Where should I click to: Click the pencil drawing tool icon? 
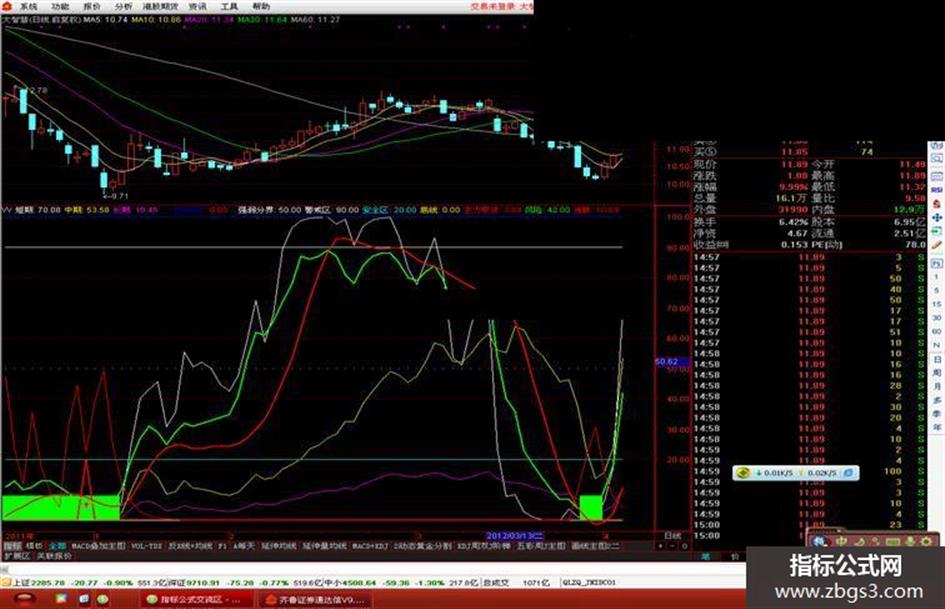tap(937, 245)
